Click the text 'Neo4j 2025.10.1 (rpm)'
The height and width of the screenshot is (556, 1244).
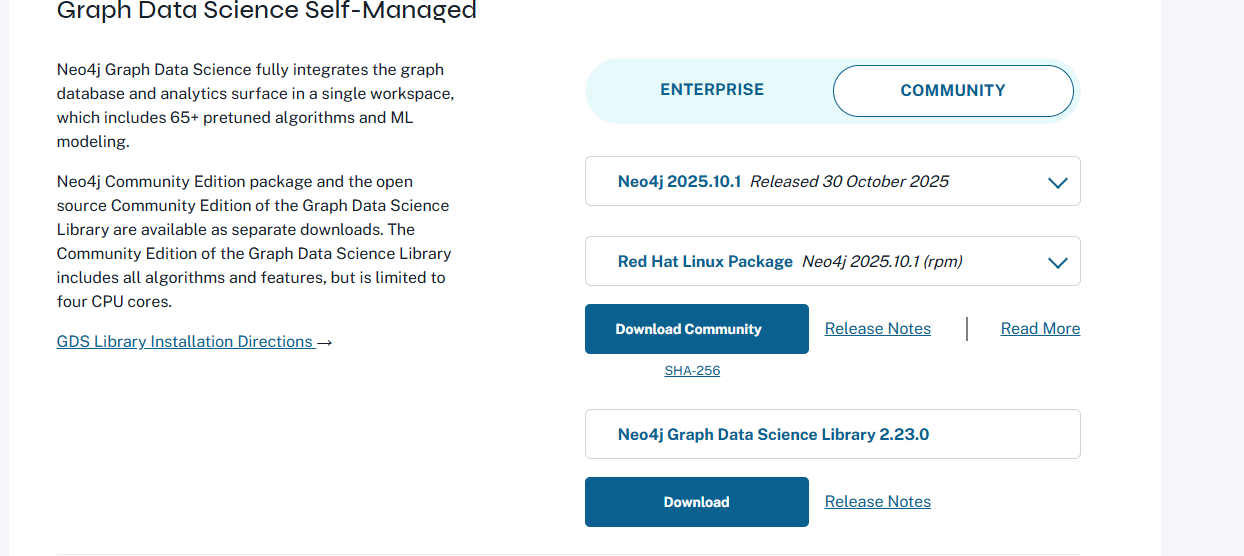[x=882, y=262]
